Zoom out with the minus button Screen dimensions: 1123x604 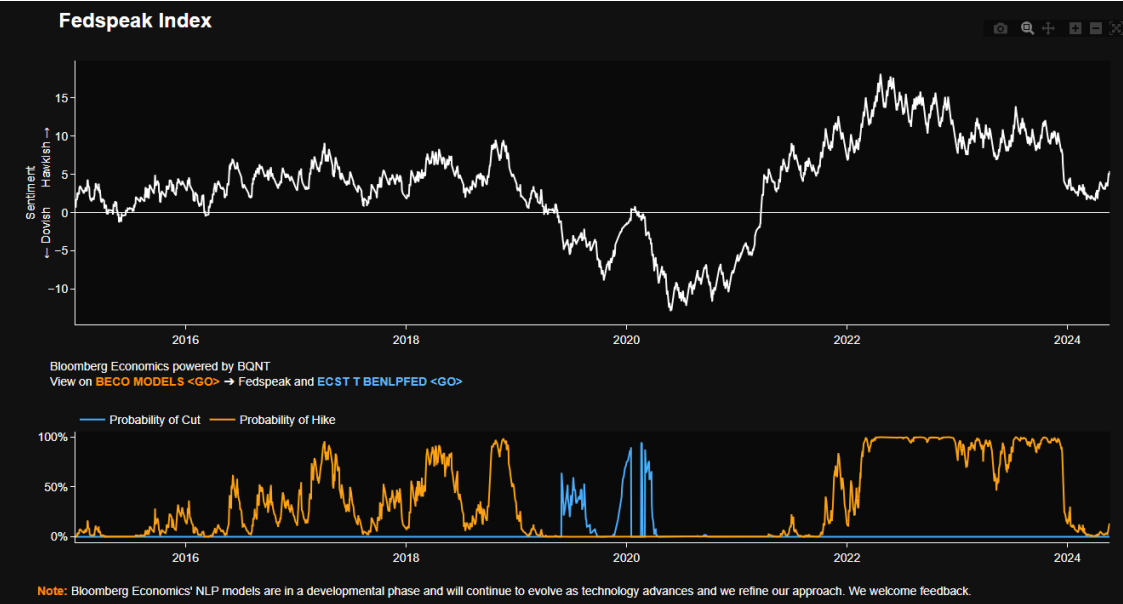click(x=1096, y=29)
